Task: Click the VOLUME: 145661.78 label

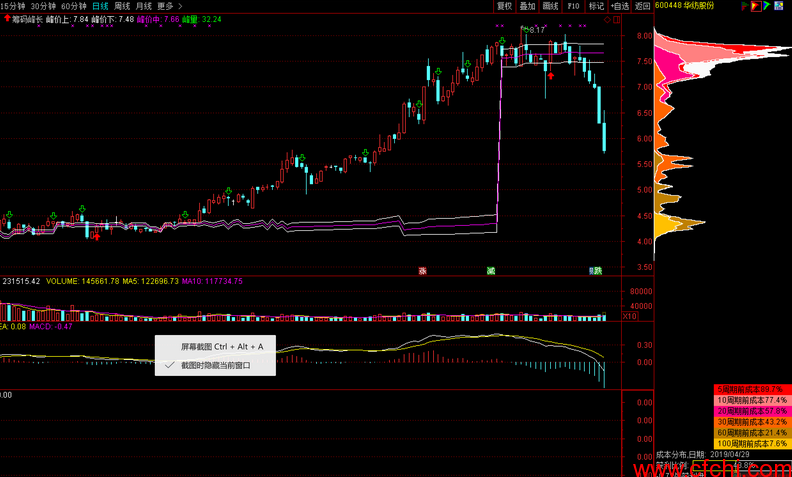Action: (83, 281)
